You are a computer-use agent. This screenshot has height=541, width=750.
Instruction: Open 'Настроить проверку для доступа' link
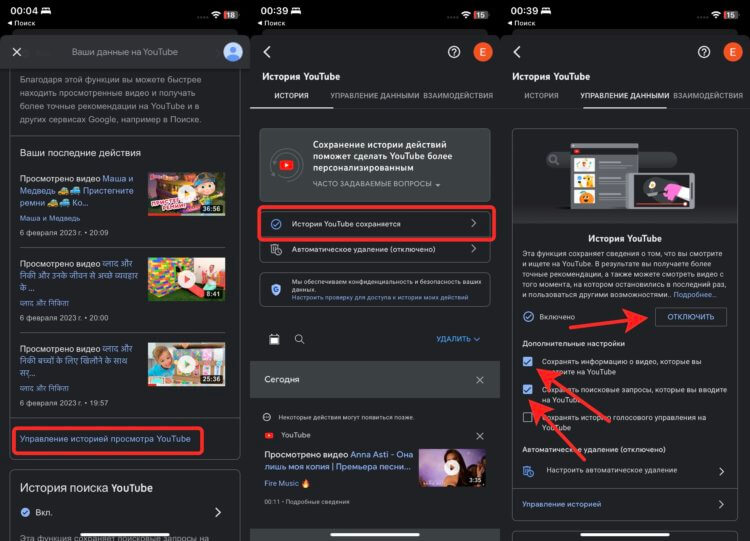380,298
